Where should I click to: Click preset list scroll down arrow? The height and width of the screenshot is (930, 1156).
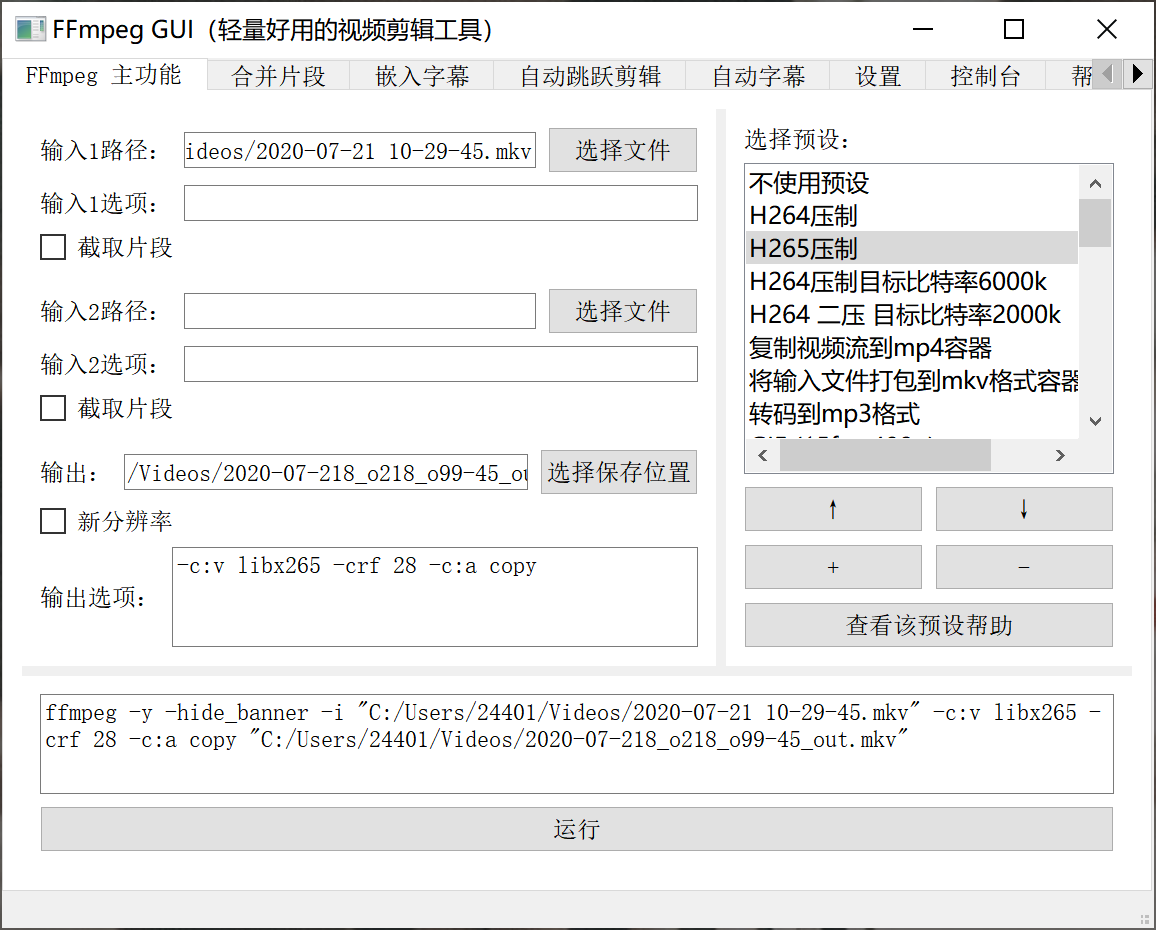pos(1096,421)
